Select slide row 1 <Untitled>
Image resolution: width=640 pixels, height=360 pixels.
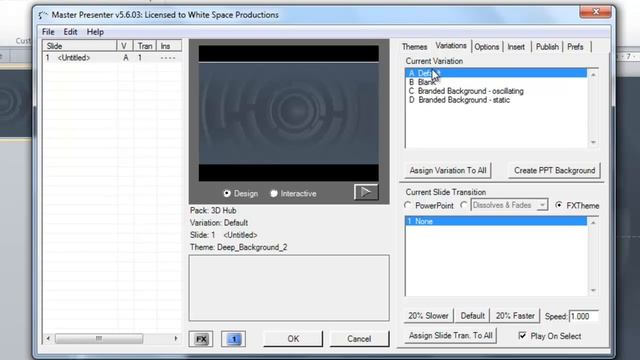(112, 58)
